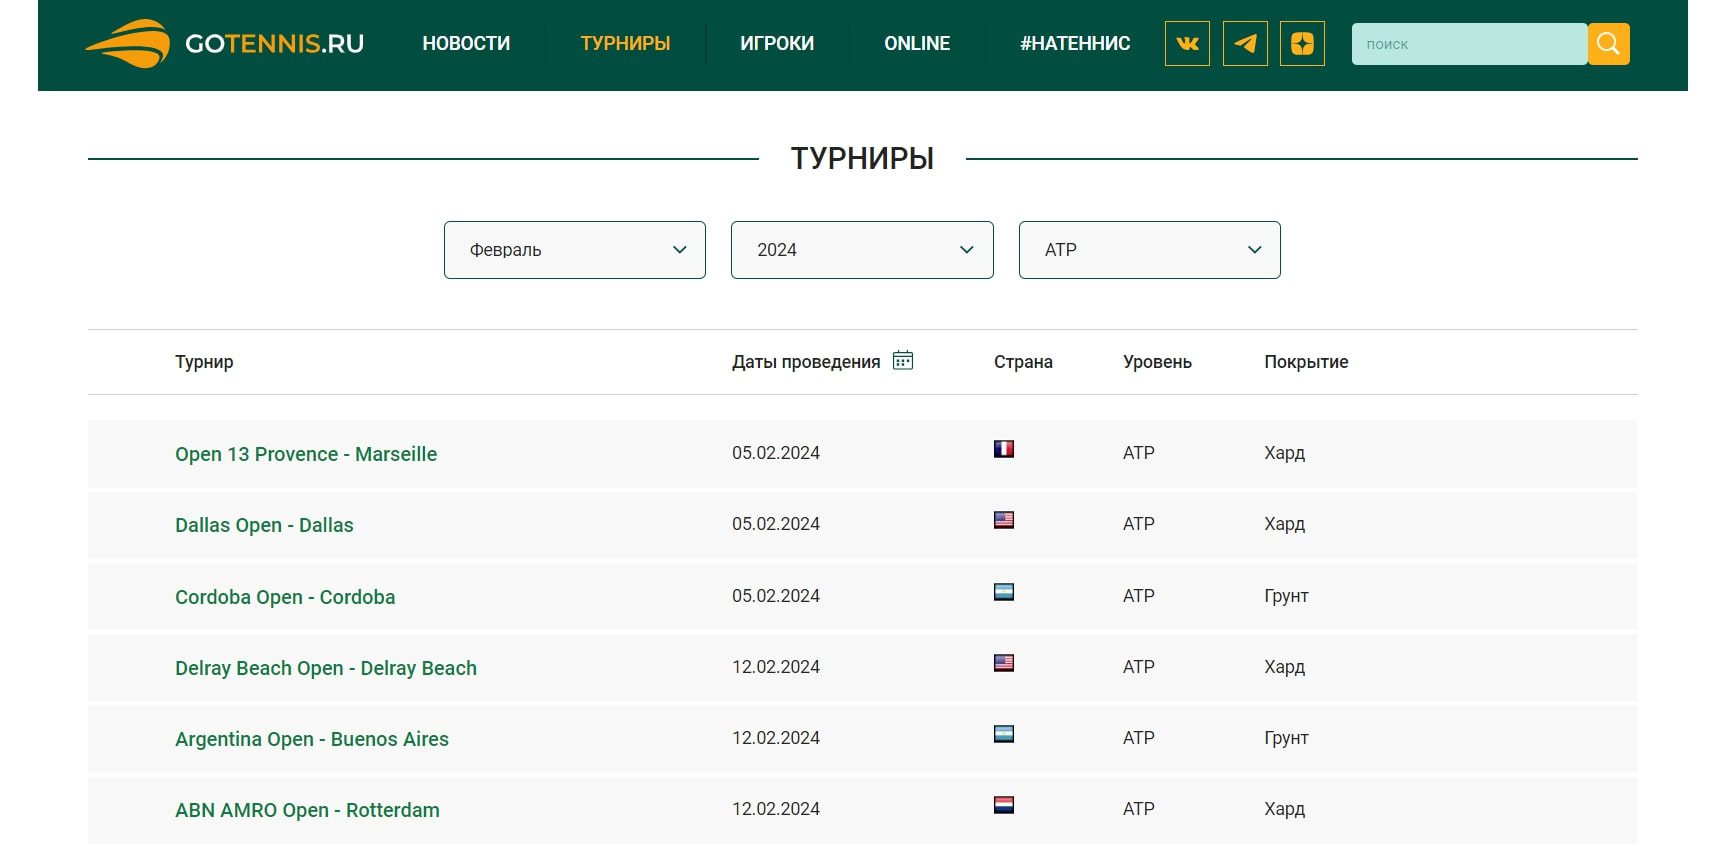
Task: Click the orange search magnifier button
Action: pos(1608,44)
